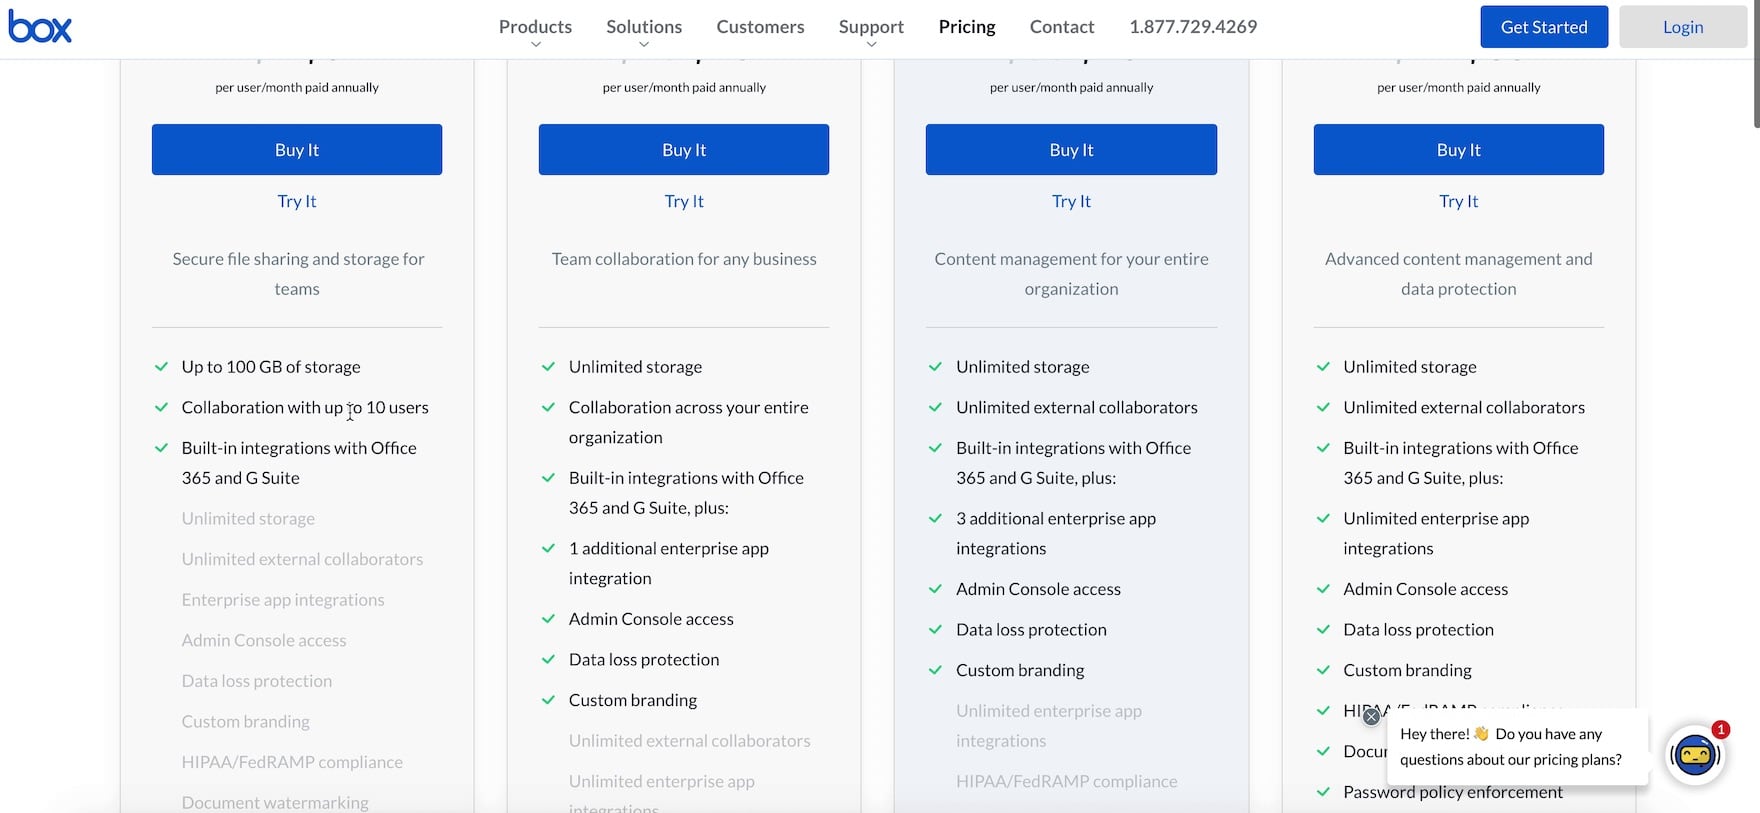Image resolution: width=1760 pixels, height=813 pixels.
Task: Click checkmark next to 'Collaboration across your entire organization'
Action: click(x=548, y=407)
